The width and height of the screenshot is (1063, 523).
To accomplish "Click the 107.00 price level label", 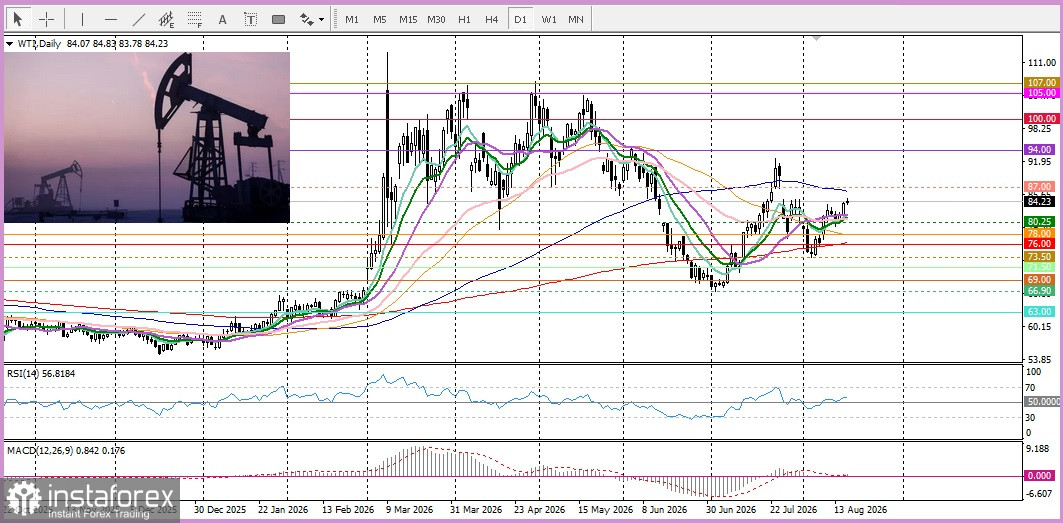I will [x=1039, y=83].
